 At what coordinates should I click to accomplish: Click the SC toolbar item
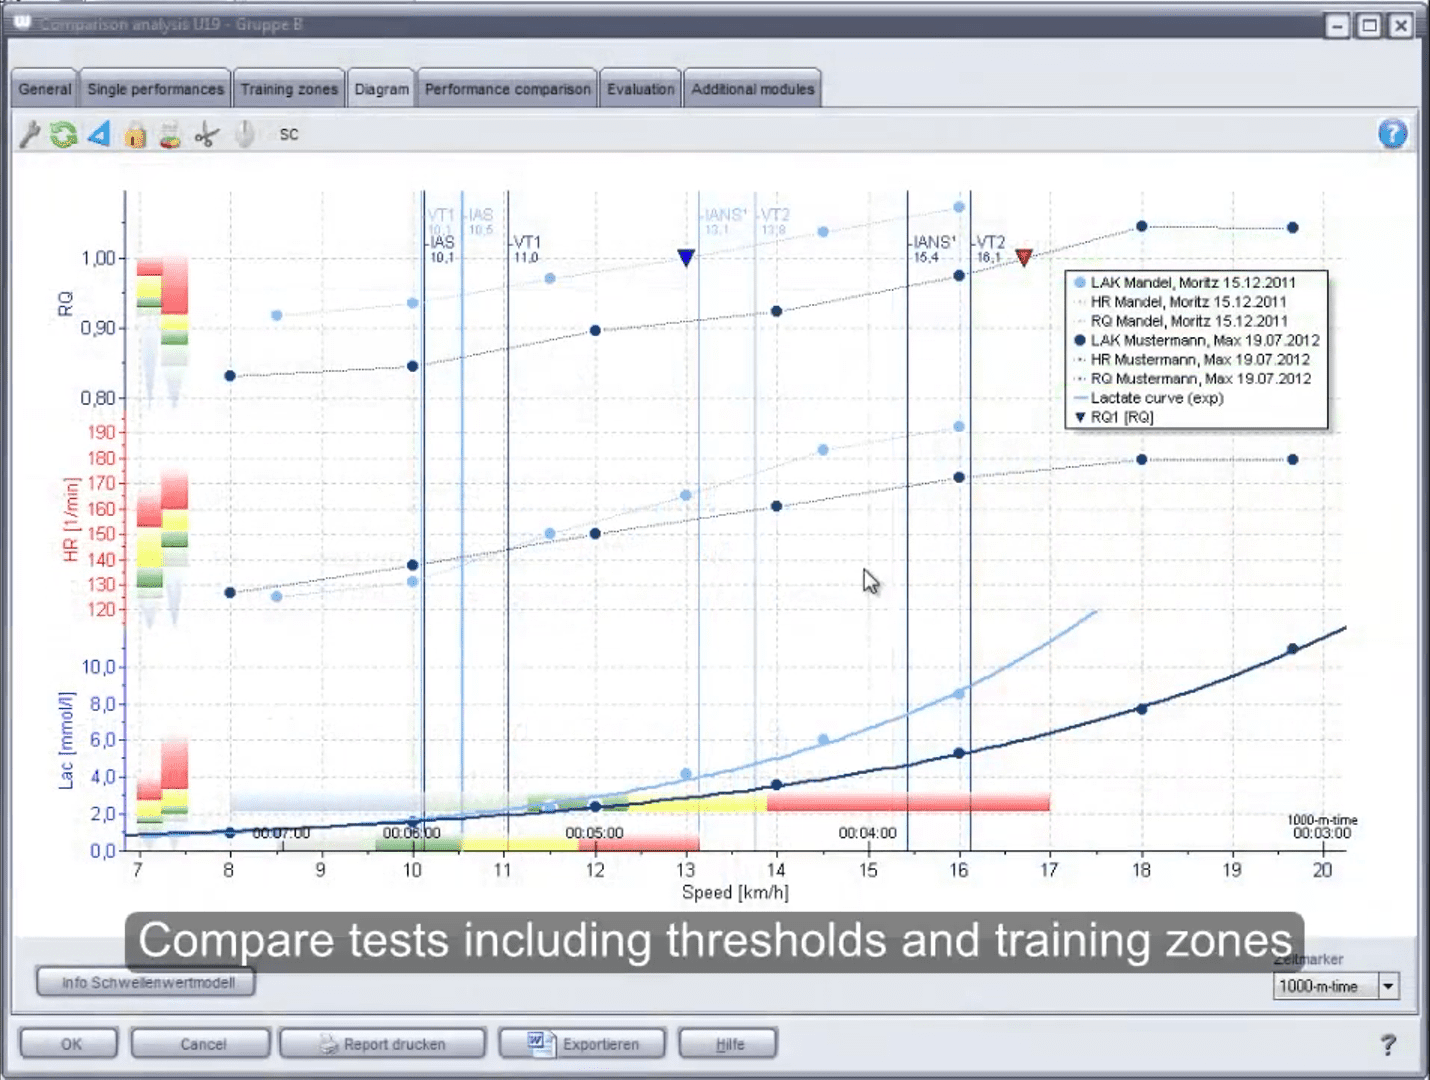tap(289, 134)
